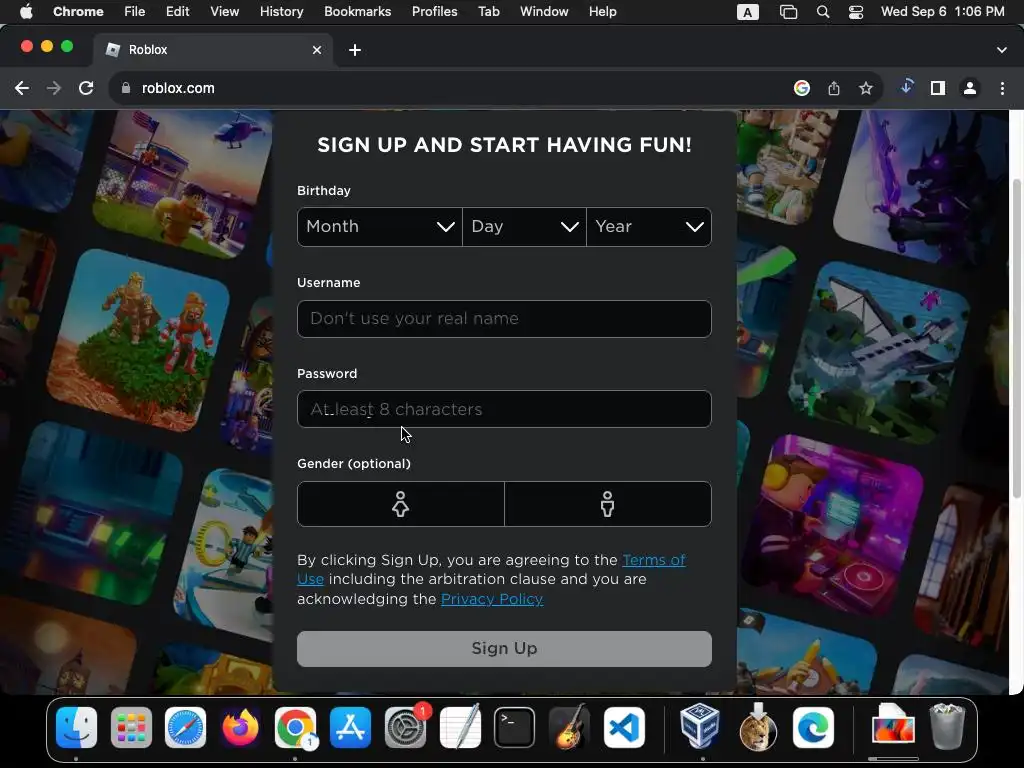1024x768 pixels.
Task: Open the View menu
Action: point(225,12)
